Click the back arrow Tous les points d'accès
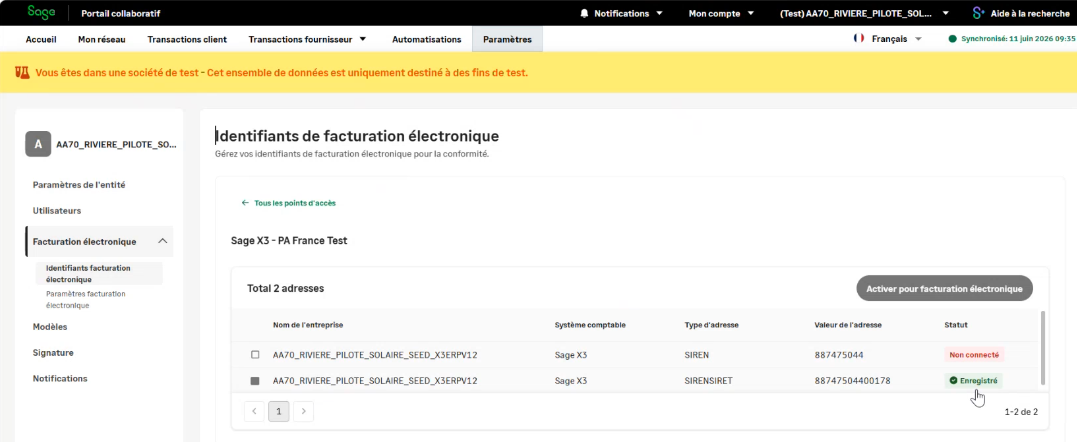The width and height of the screenshot is (1077, 442). (245, 203)
